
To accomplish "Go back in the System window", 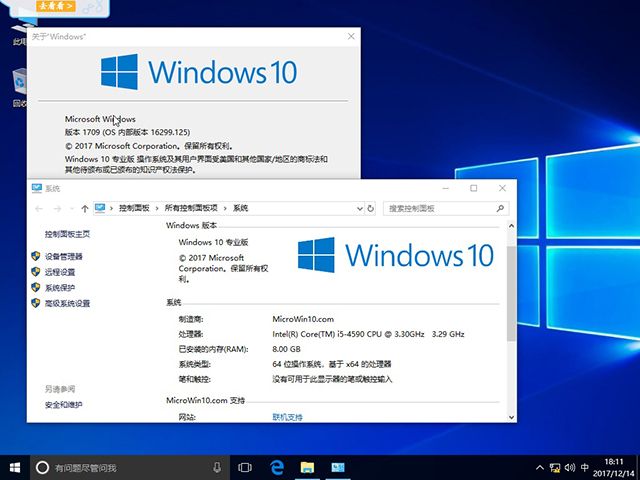I will pyautogui.click(x=39, y=209).
